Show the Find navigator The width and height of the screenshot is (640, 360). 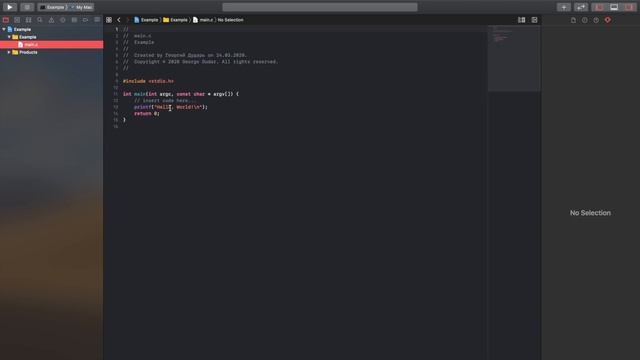[40, 20]
